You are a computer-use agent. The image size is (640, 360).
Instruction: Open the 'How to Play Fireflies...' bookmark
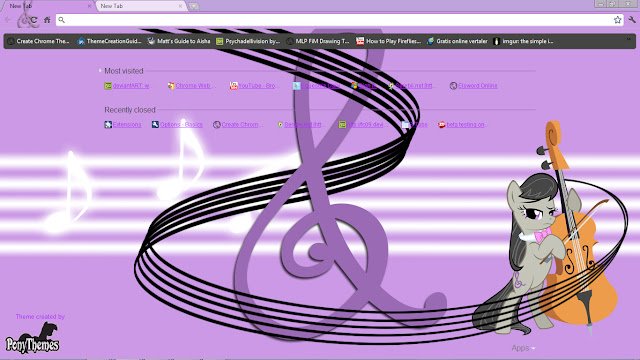click(x=389, y=41)
